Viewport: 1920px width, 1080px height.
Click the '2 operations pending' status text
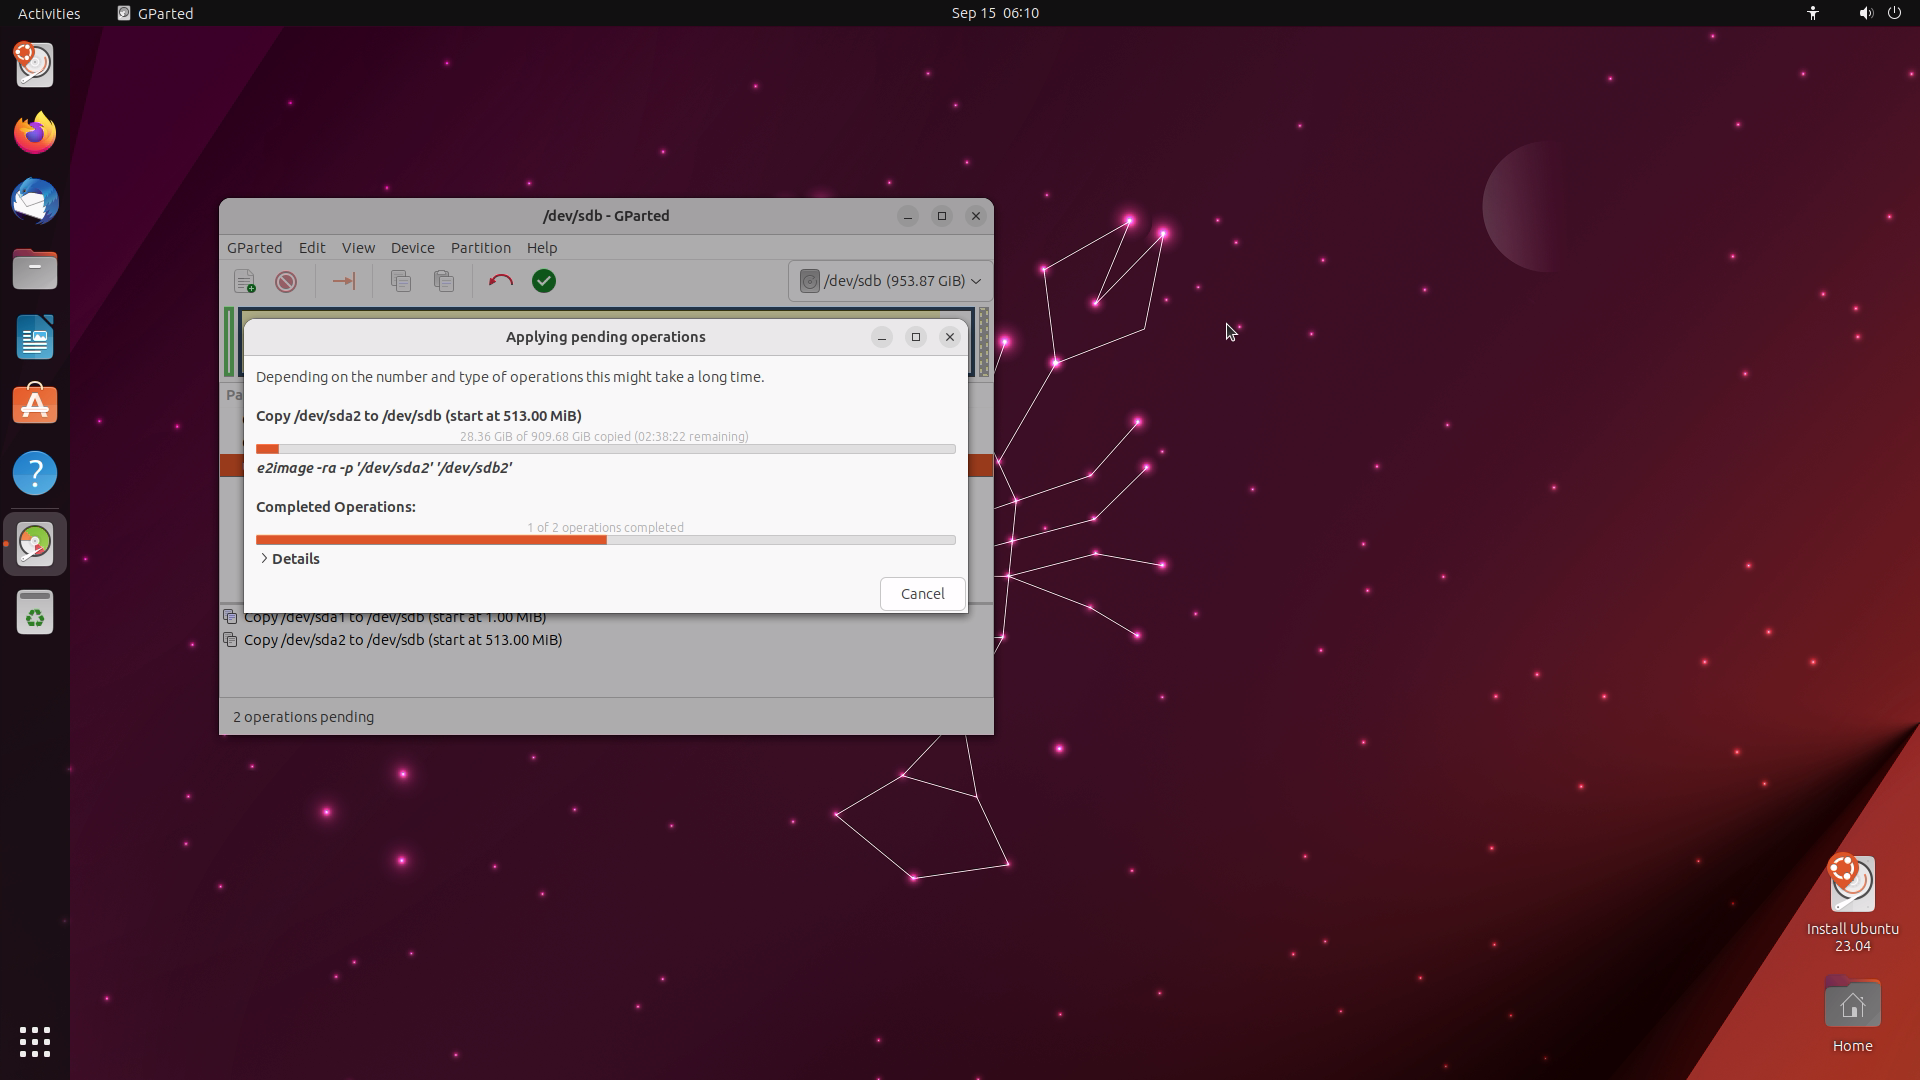pyautogui.click(x=304, y=717)
